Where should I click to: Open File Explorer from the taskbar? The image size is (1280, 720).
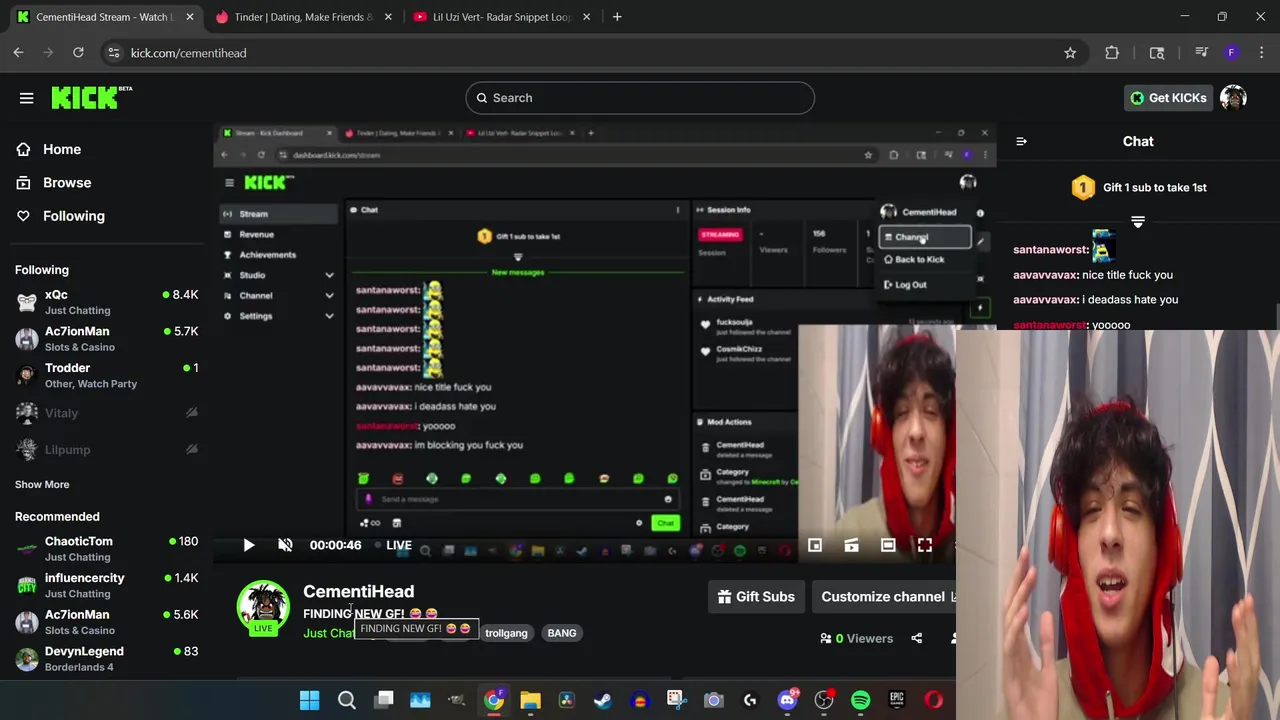(530, 700)
